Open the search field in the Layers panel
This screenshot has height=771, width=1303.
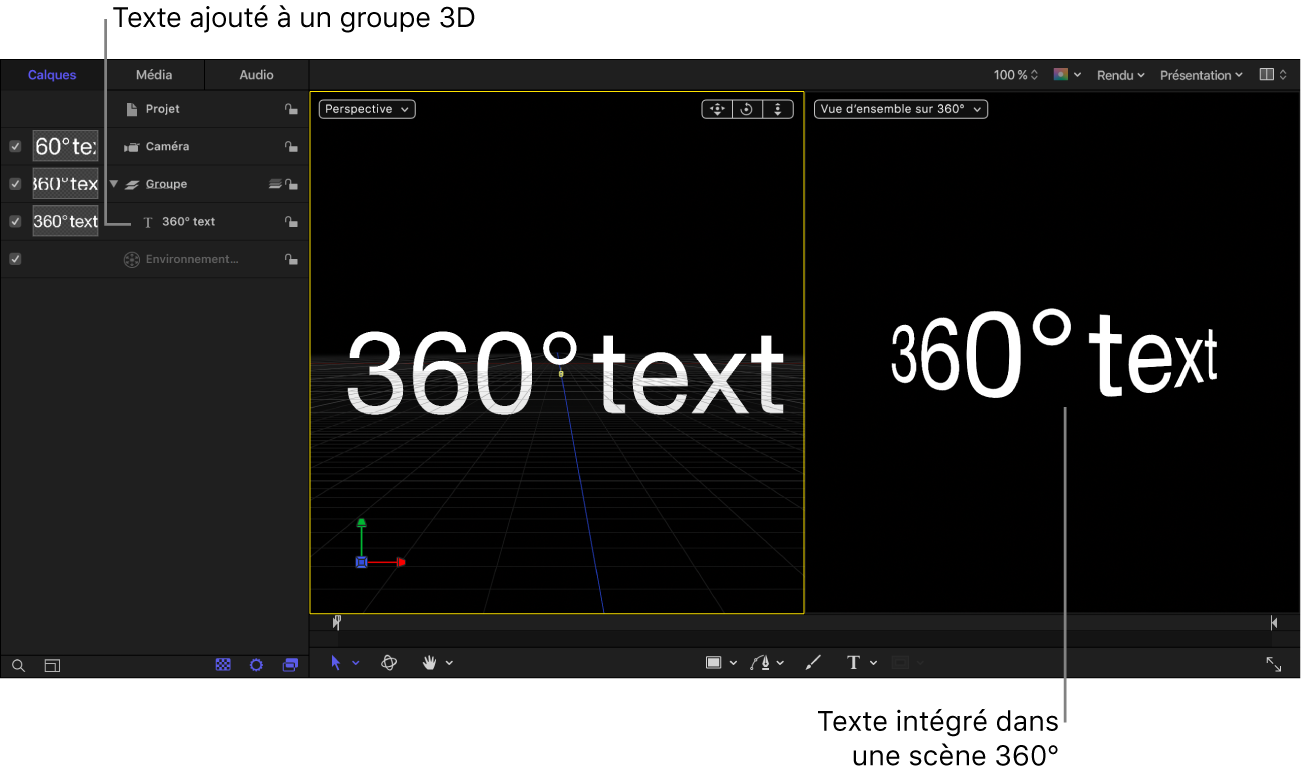(x=18, y=665)
